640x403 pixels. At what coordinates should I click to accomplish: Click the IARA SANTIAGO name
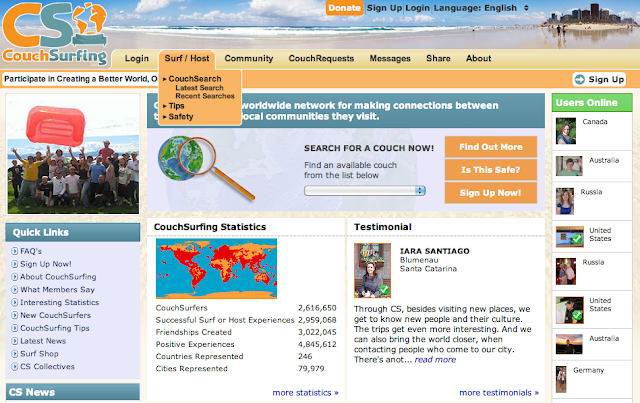coord(434,251)
